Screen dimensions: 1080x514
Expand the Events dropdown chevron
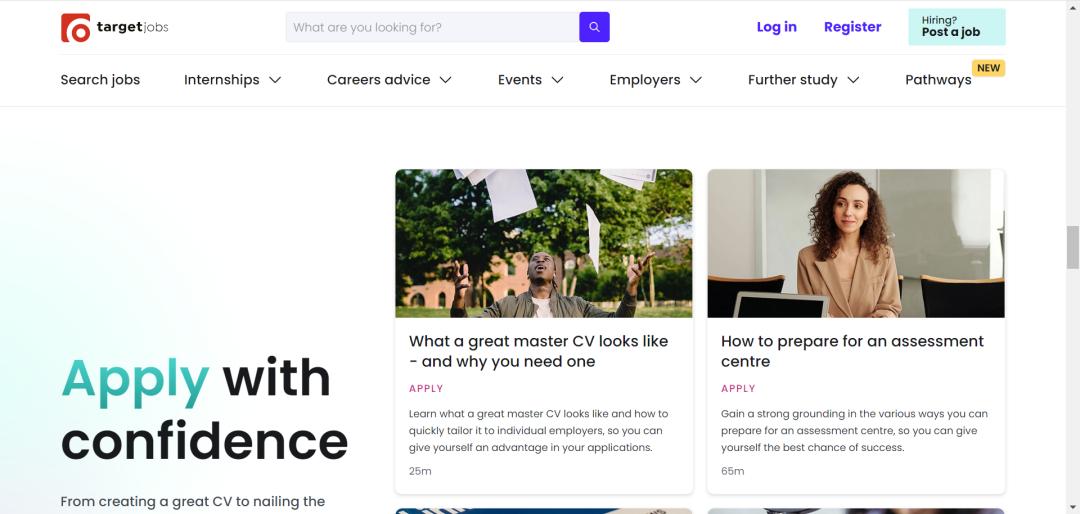(558, 80)
